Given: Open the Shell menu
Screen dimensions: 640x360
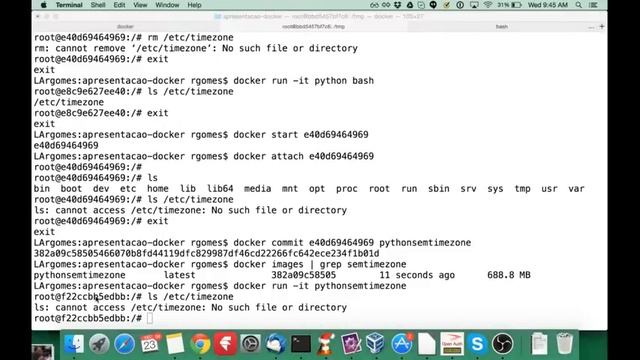Looking at the screenshot, I should 98,5.
